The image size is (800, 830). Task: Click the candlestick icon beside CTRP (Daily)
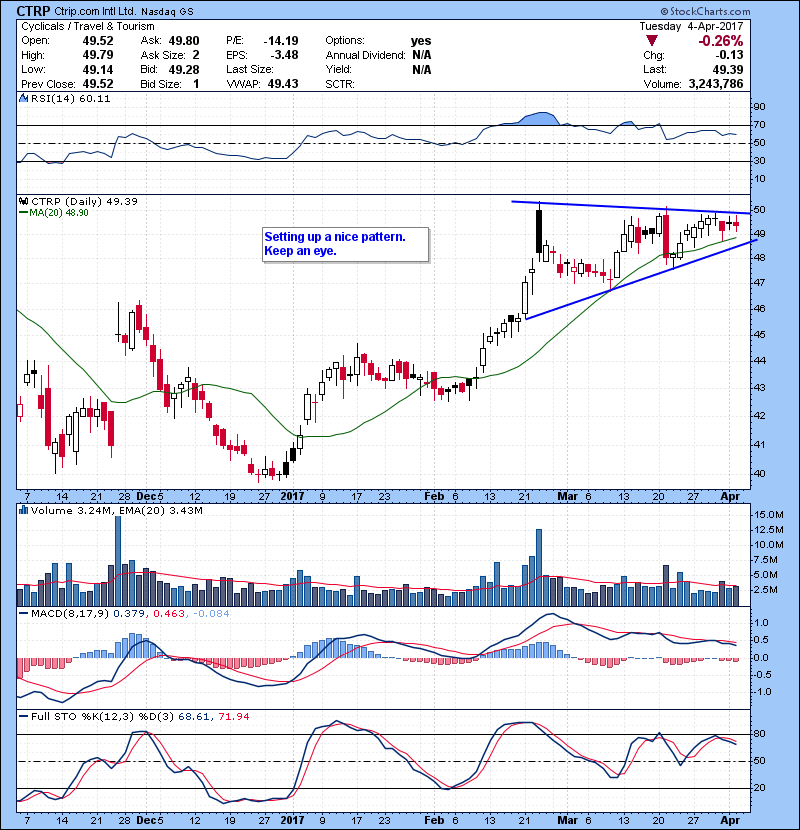23,201
